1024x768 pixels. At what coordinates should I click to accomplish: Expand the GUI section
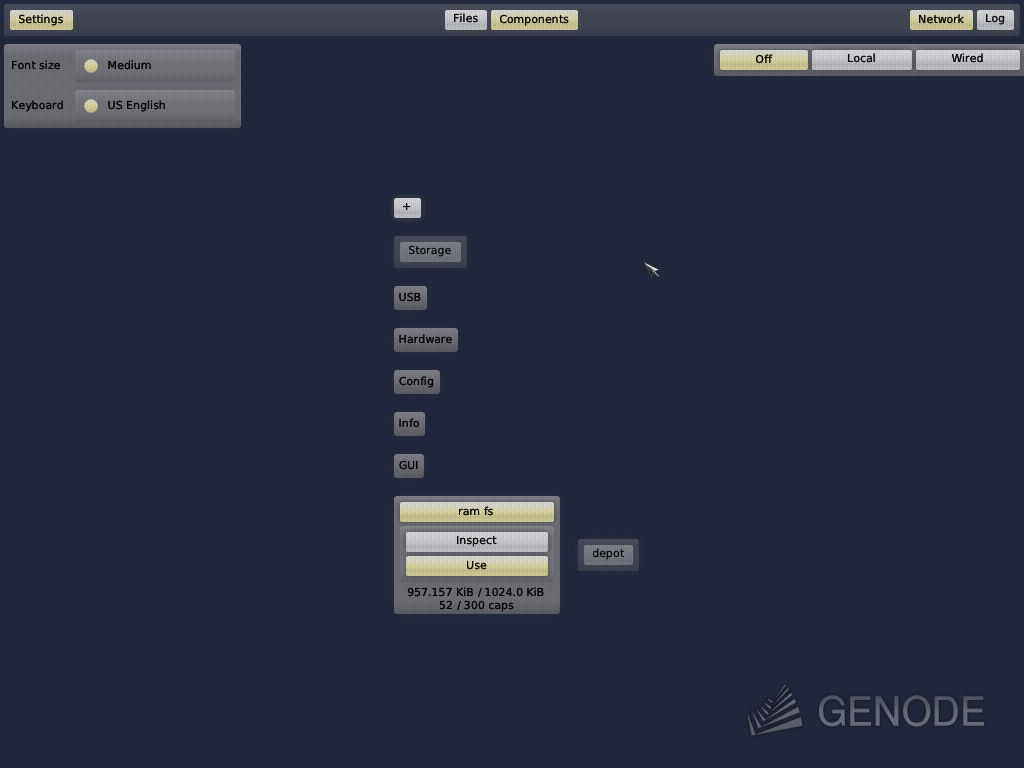tap(408, 465)
